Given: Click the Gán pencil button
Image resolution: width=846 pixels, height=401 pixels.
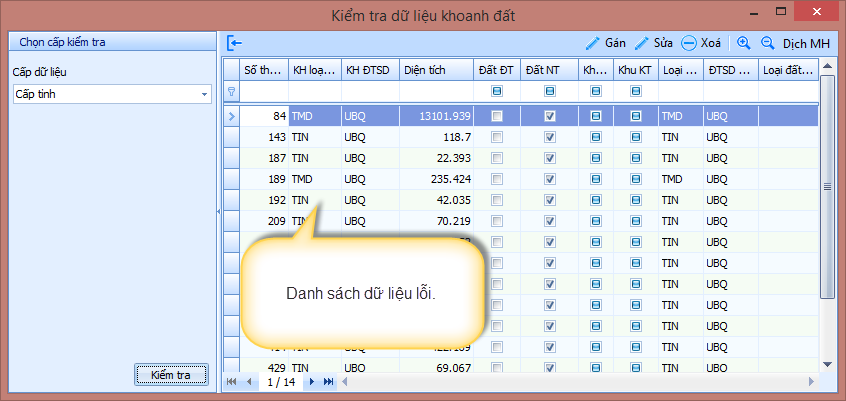Looking at the screenshot, I should pos(606,43).
